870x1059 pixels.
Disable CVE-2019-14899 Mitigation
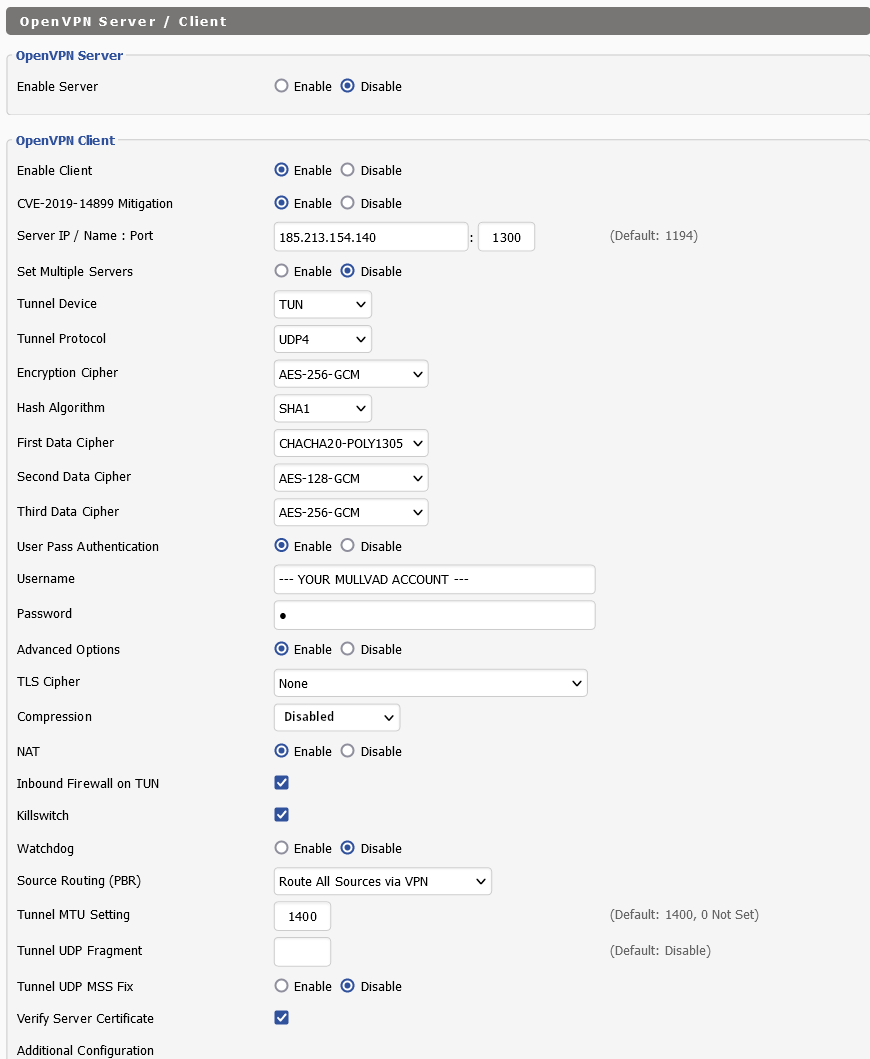[x=348, y=203]
